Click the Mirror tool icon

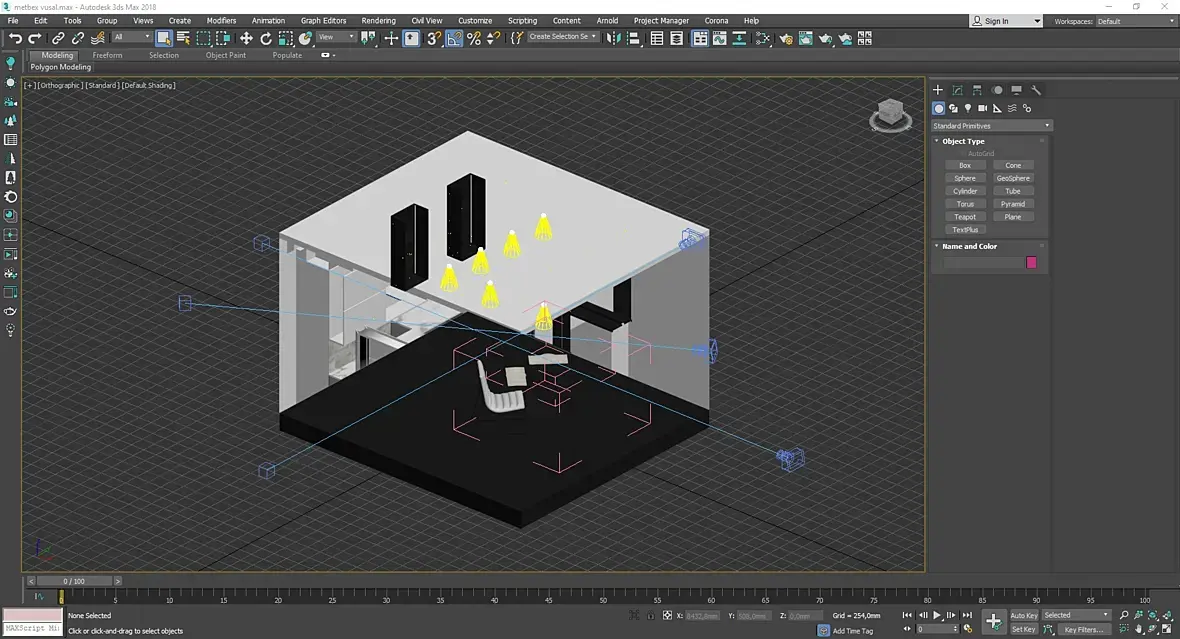[614, 38]
